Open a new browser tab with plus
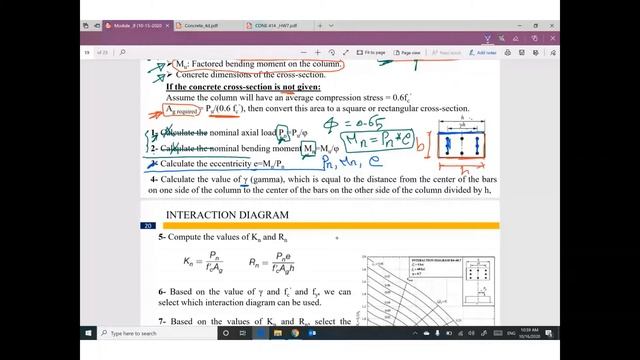Screen dimensions: 640x360 320,25
